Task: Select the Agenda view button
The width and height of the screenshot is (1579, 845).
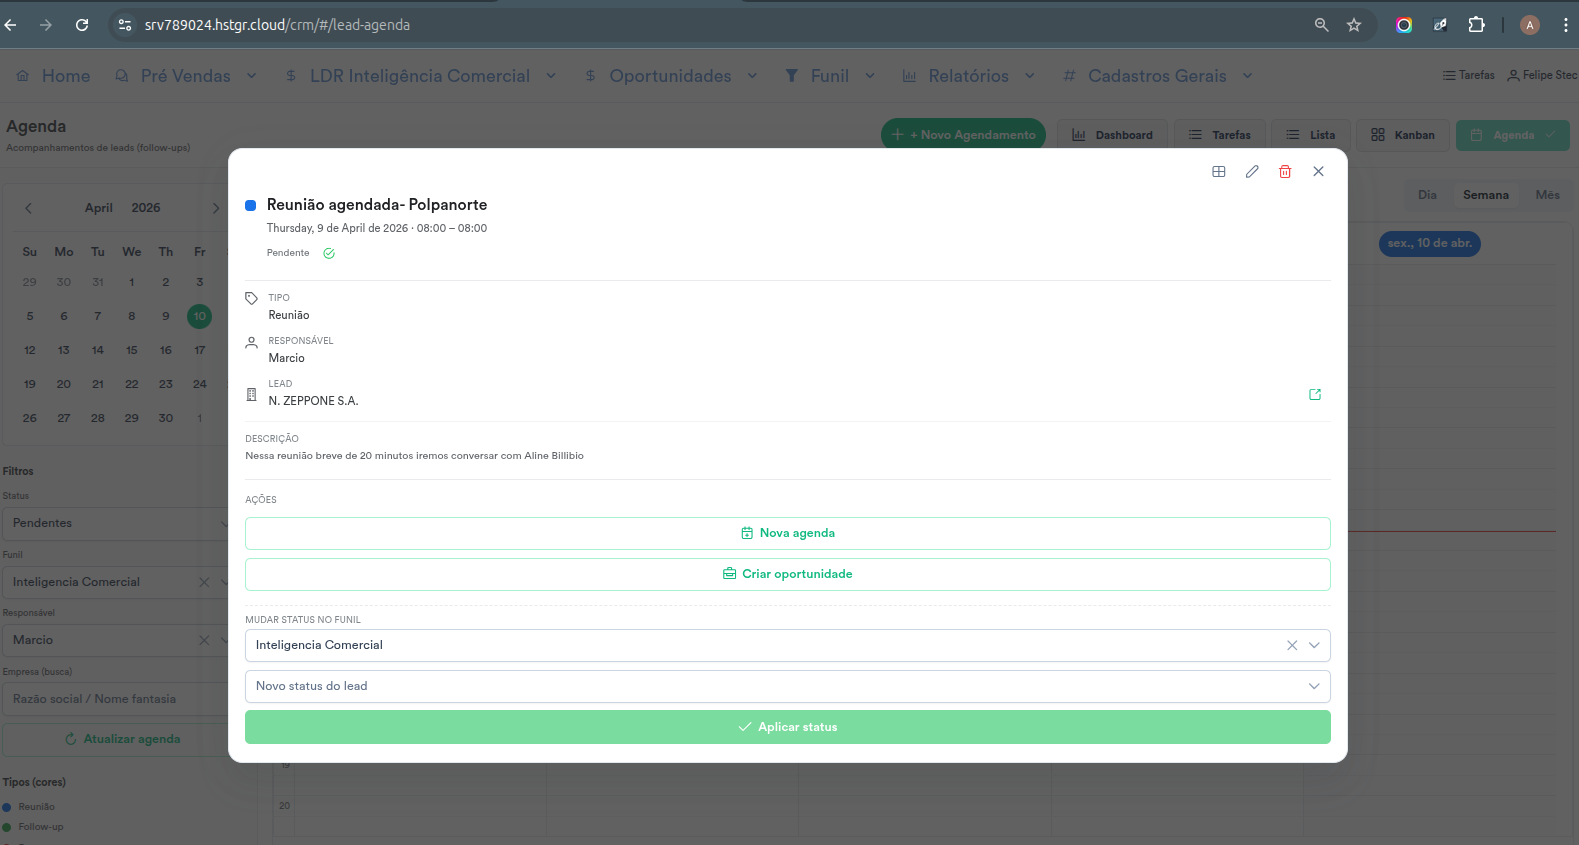Action: 1513,135
